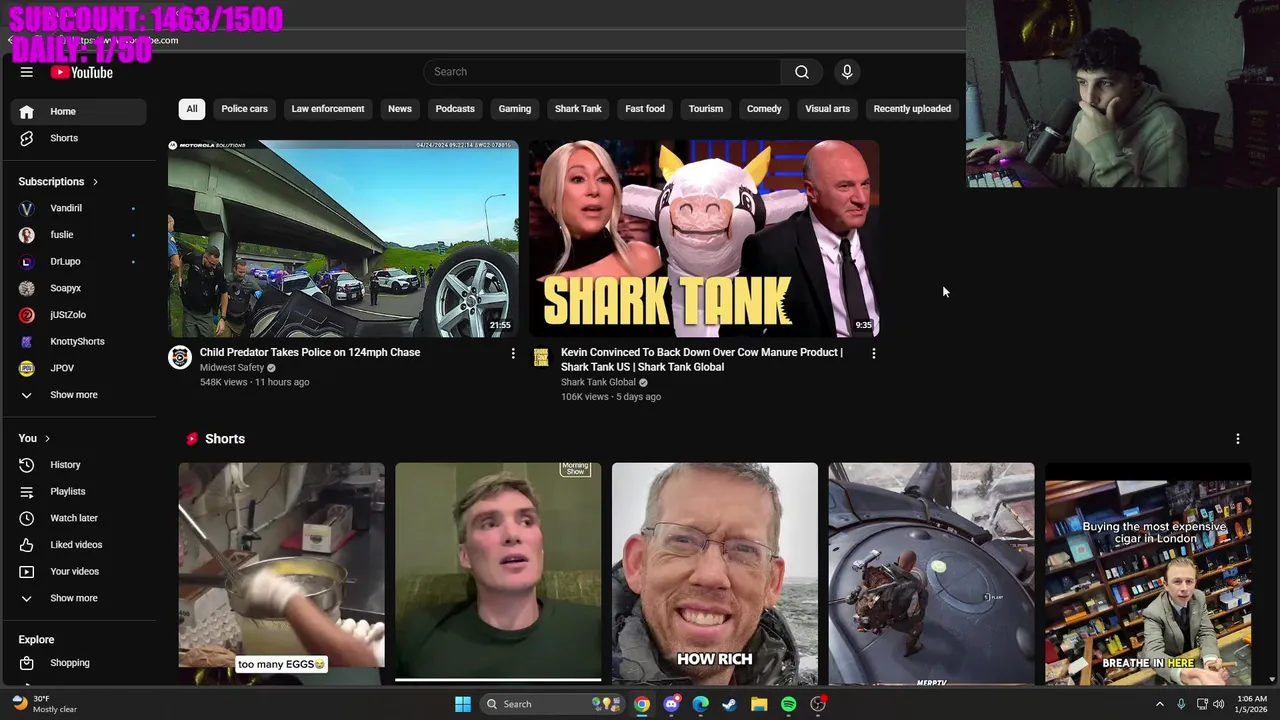This screenshot has width=1280, height=720.
Task: Select the Comedy filter chip
Action: tap(764, 109)
